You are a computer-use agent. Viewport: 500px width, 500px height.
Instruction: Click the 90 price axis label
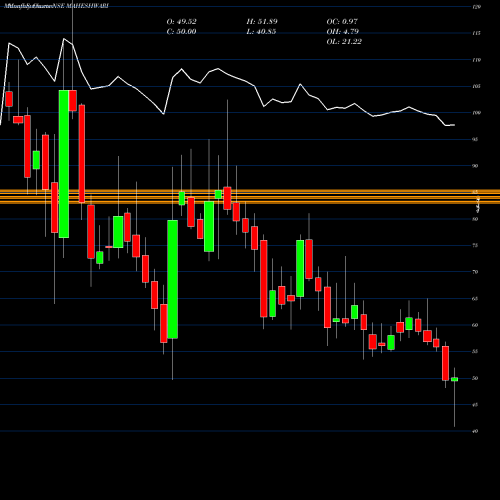click(475, 166)
